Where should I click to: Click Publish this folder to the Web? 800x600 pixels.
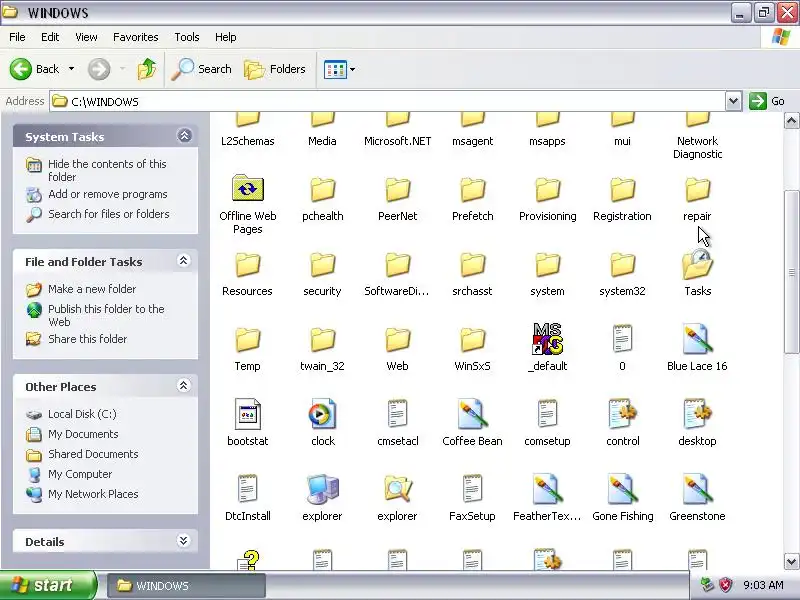(x=106, y=315)
